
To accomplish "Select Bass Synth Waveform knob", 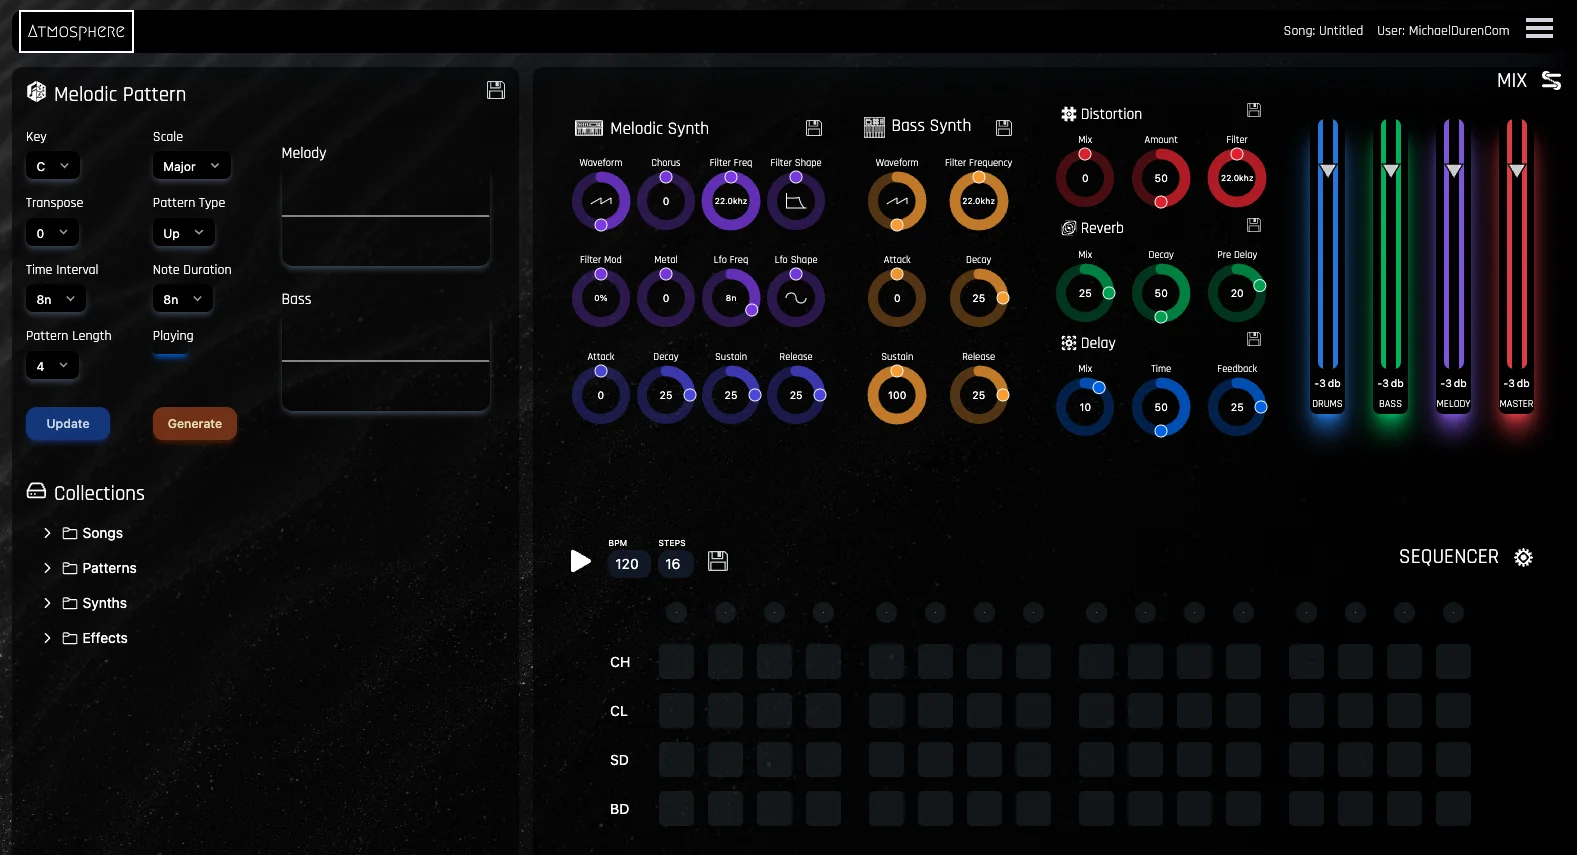I will tap(897, 201).
